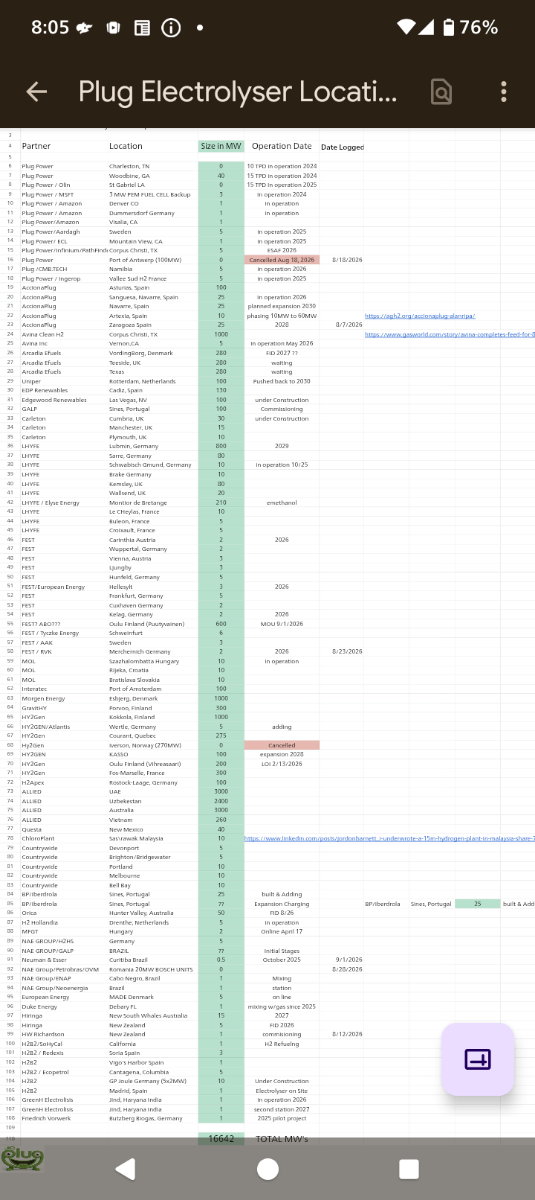Tap the Android home navigation button
The image size is (535, 1200).
coord(267,1169)
